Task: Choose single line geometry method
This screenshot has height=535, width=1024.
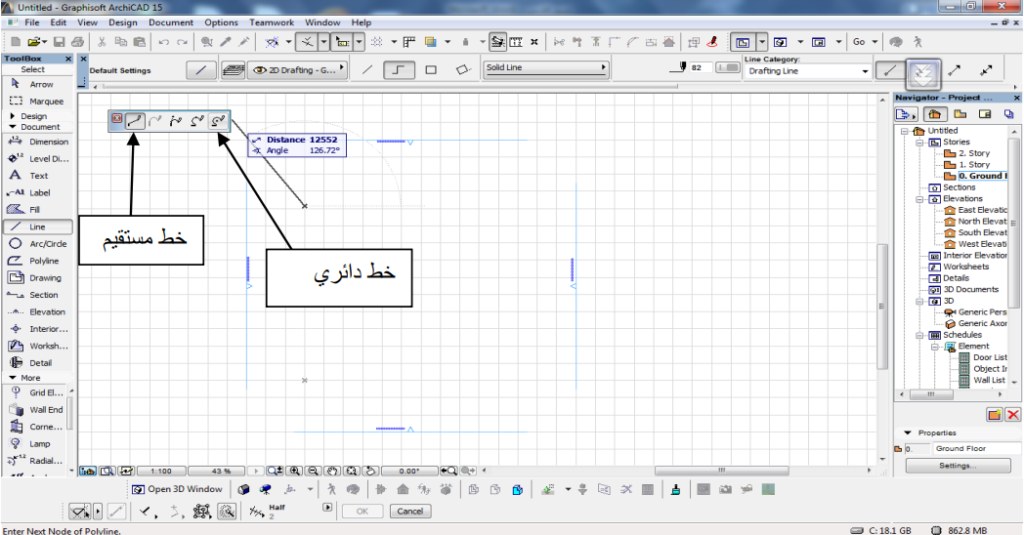Action: click(367, 69)
